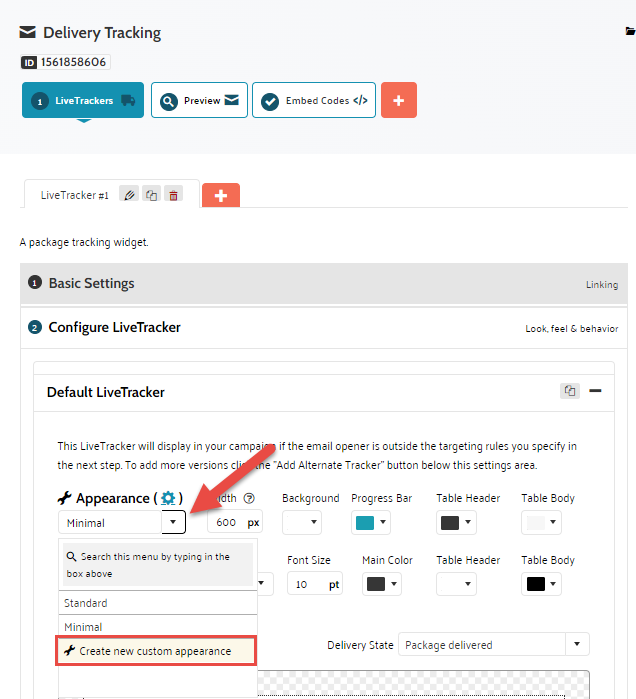
Task: Click the Linking label in Basic Settings
Action: tap(602, 284)
